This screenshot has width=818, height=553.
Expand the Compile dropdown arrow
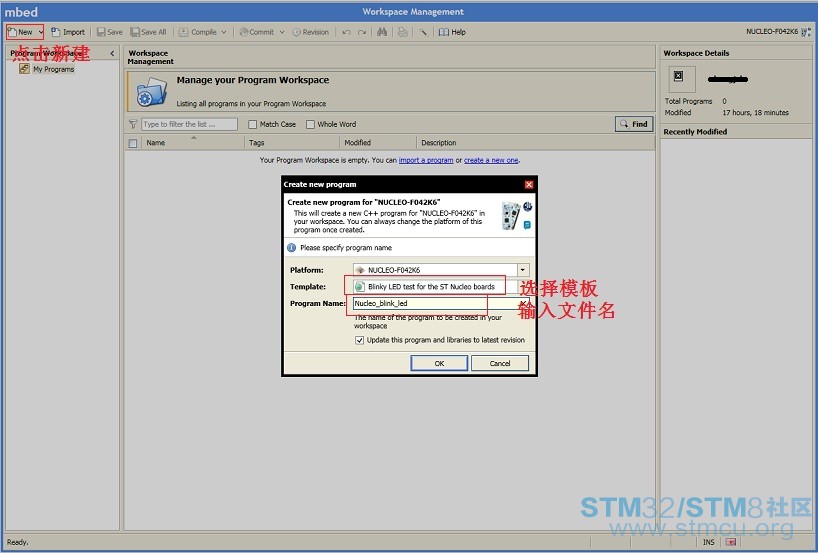point(224,32)
